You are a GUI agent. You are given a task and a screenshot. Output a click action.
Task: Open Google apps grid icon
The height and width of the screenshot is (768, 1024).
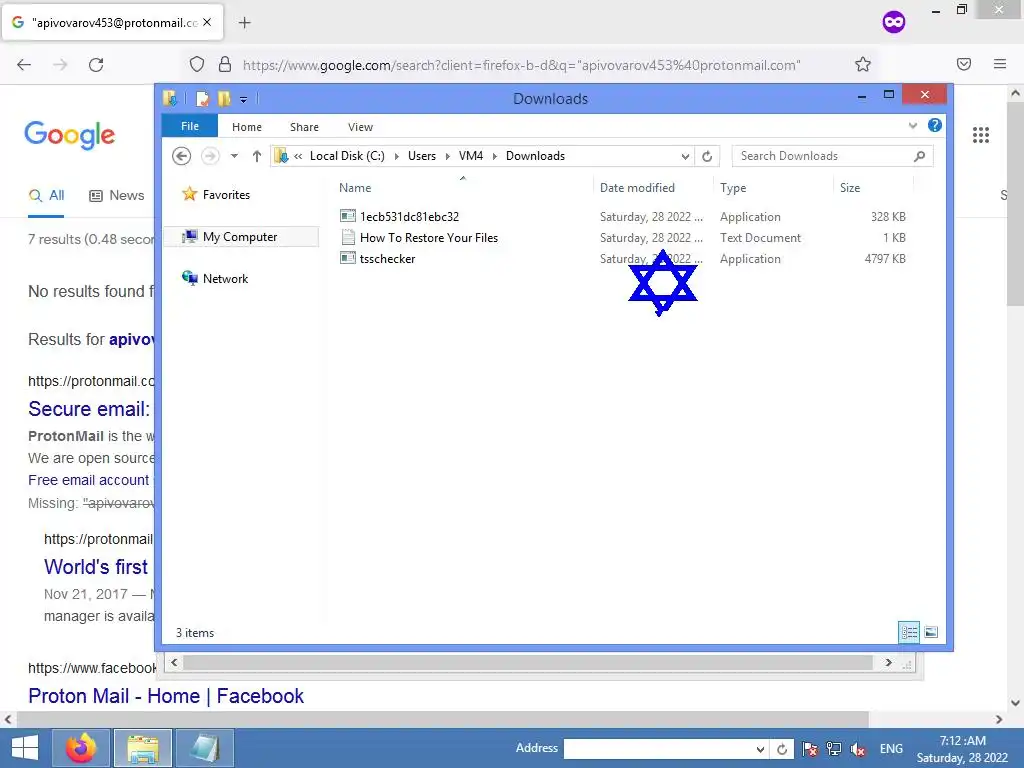tap(980, 135)
